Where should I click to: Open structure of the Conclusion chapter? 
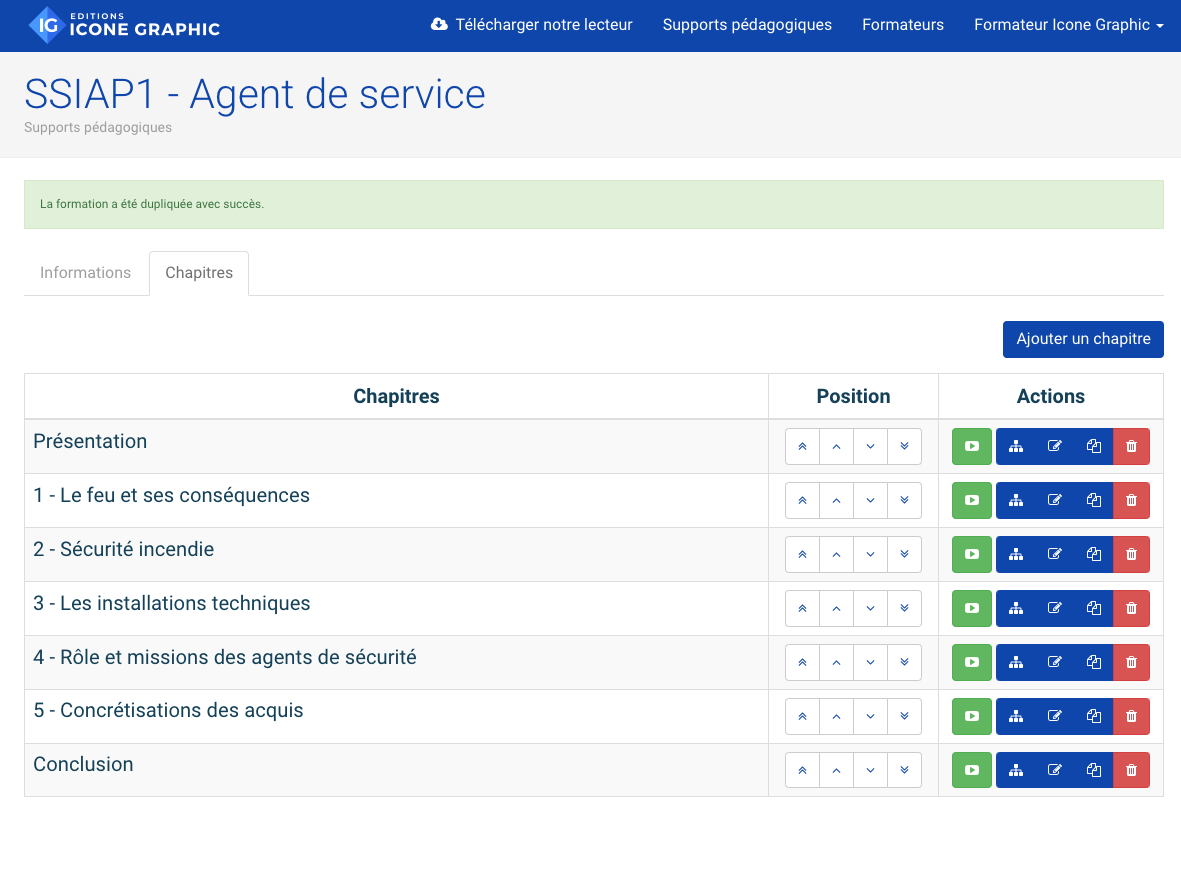(x=1016, y=770)
